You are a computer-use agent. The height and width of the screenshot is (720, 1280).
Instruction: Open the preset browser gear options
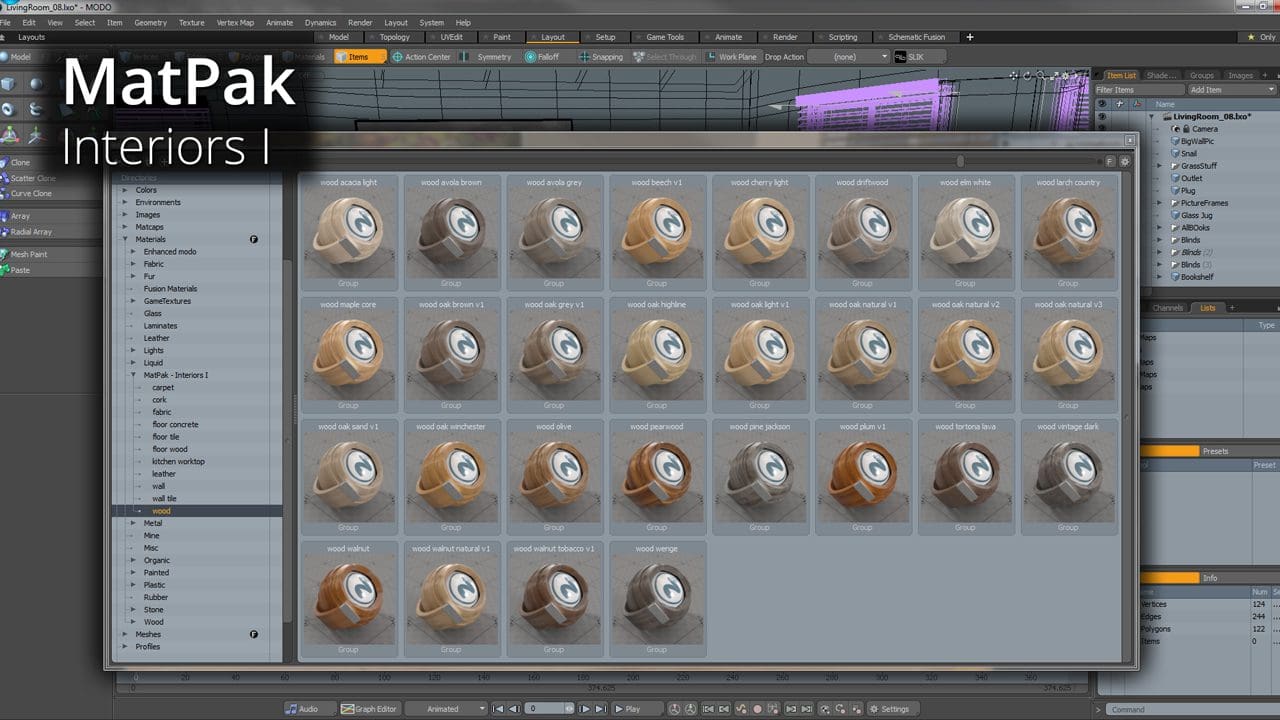coord(1125,161)
